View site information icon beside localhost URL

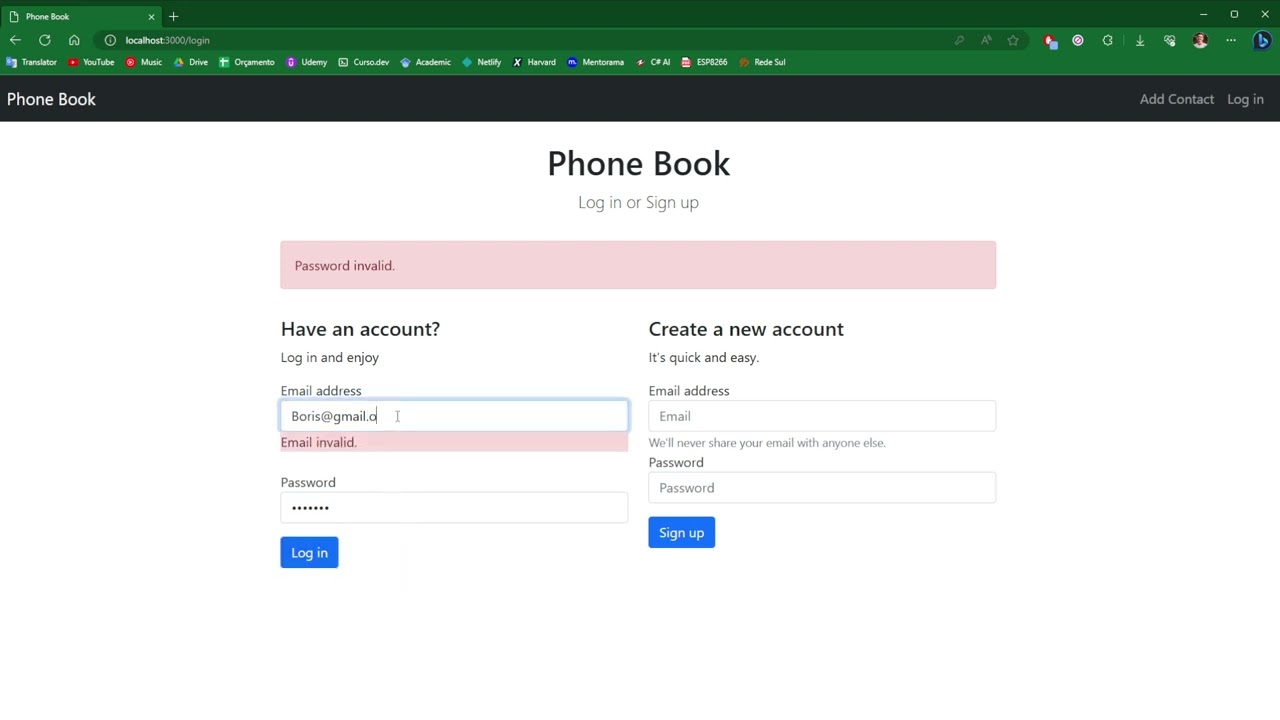click(110, 40)
